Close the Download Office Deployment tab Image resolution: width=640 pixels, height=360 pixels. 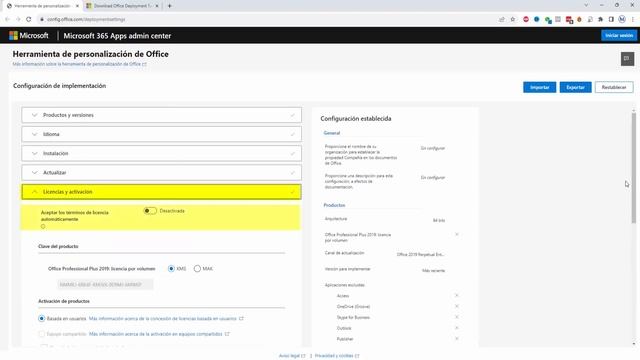157,6
